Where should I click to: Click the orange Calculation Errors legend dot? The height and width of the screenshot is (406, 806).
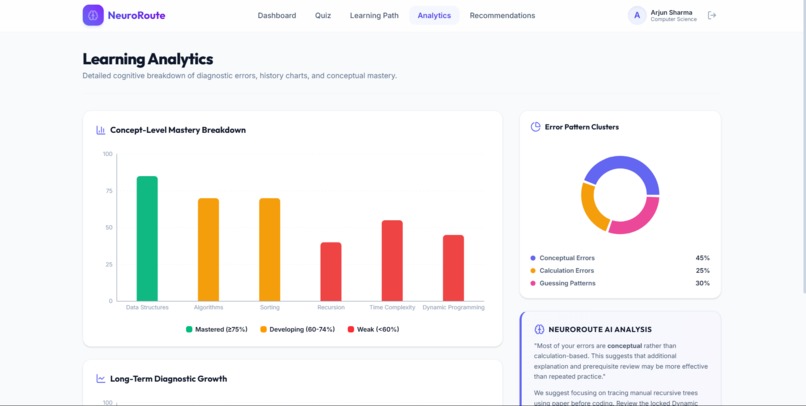click(533, 271)
